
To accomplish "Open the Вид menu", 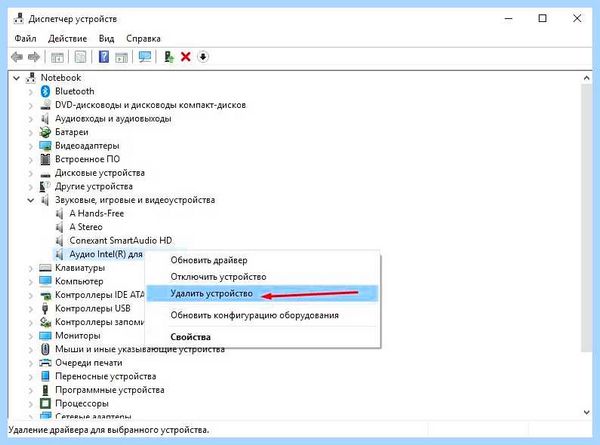I will [106, 39].
